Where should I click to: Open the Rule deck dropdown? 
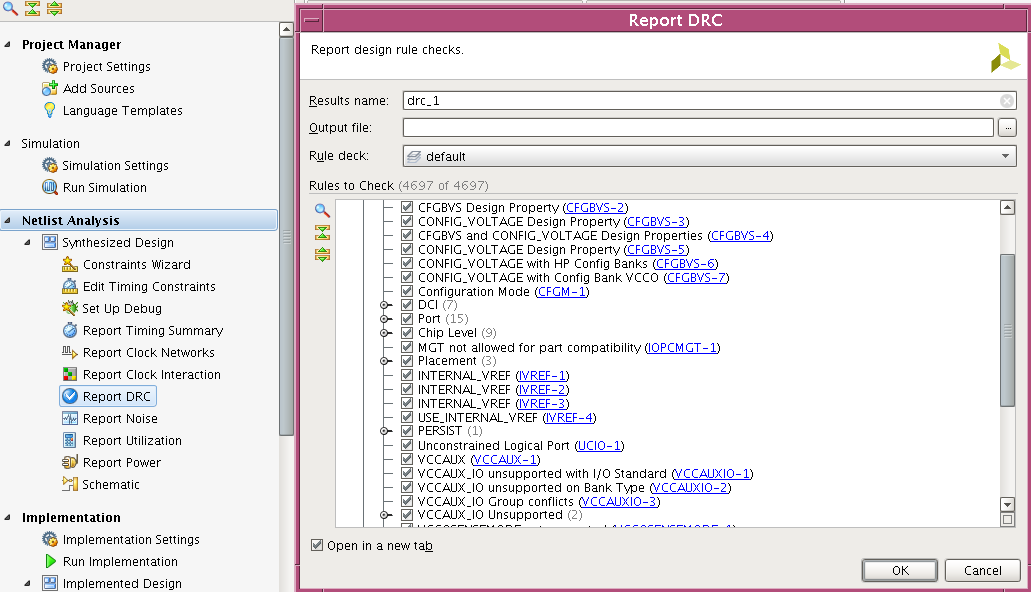(x=709, y=156)
